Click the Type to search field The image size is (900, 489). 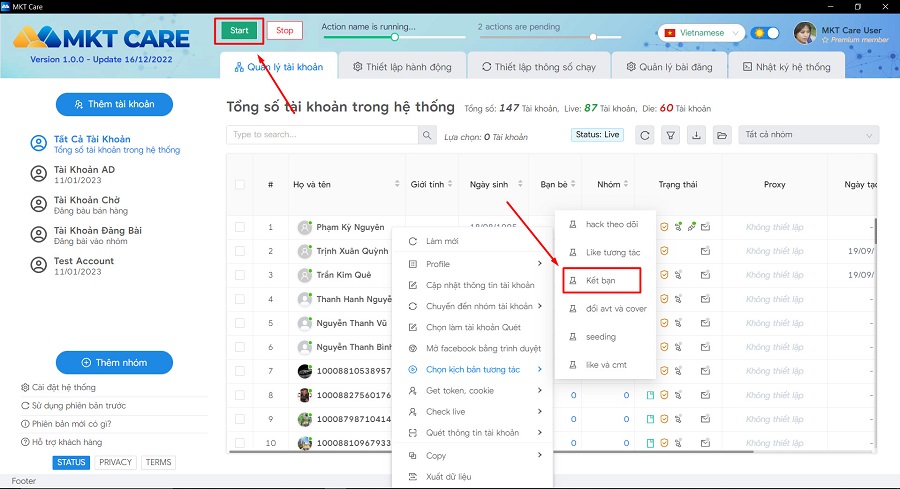(x=322, y=135)
